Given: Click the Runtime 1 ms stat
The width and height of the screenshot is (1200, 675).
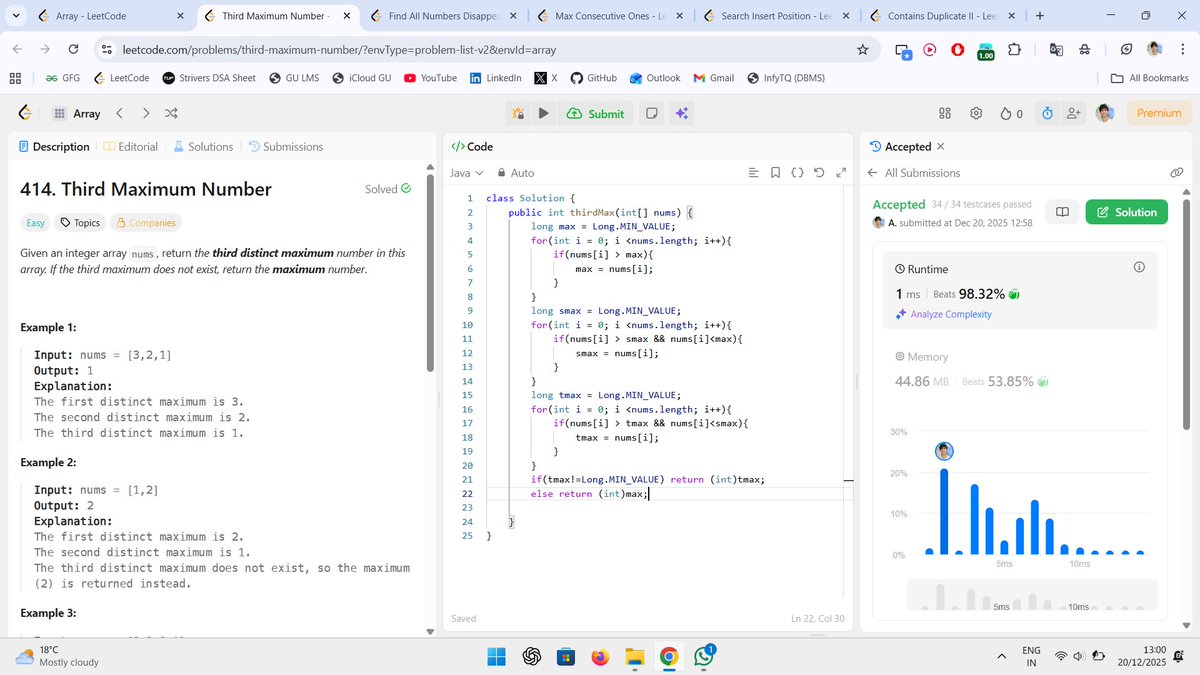Looking at the screenshot, I should click(908, 294).
